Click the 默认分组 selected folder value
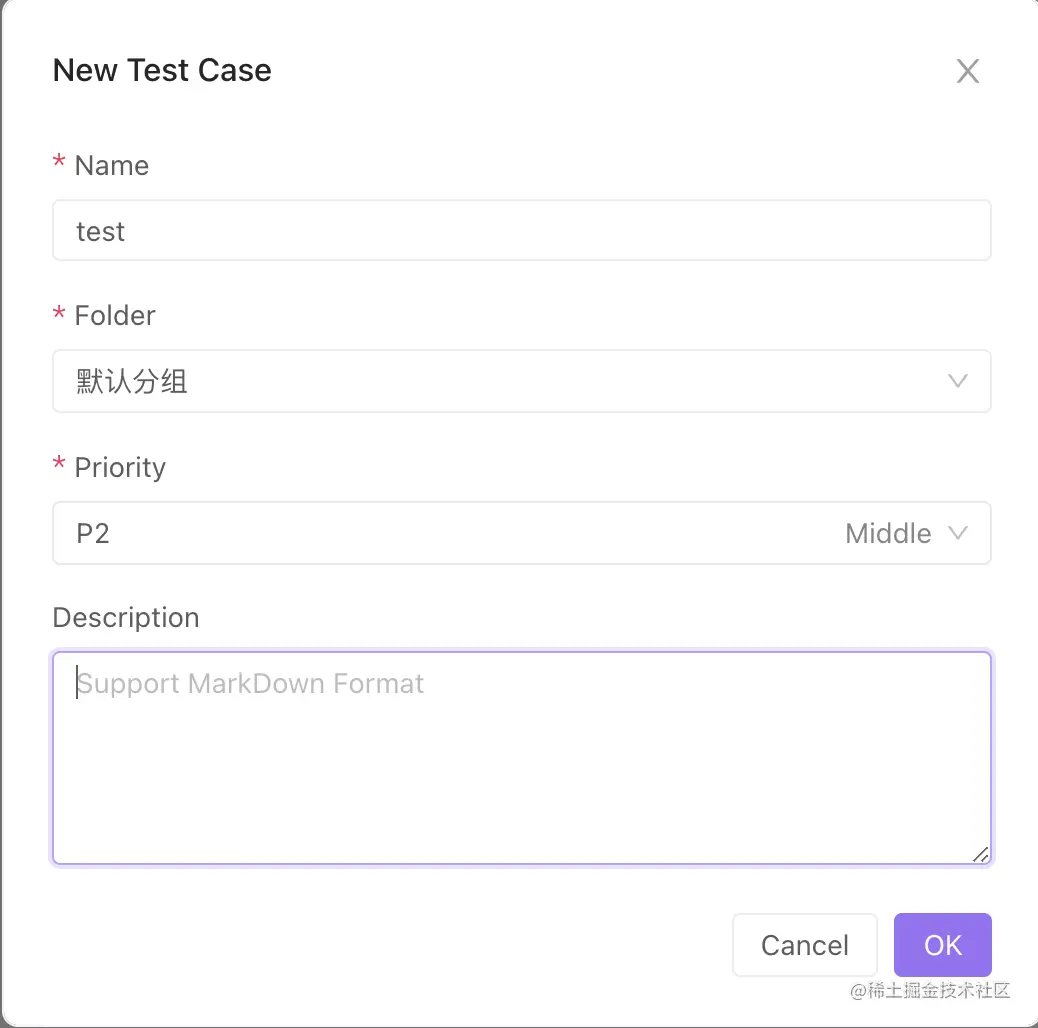The width and height of the screenshot is (1038, 1028). click(x=132, y=382)
